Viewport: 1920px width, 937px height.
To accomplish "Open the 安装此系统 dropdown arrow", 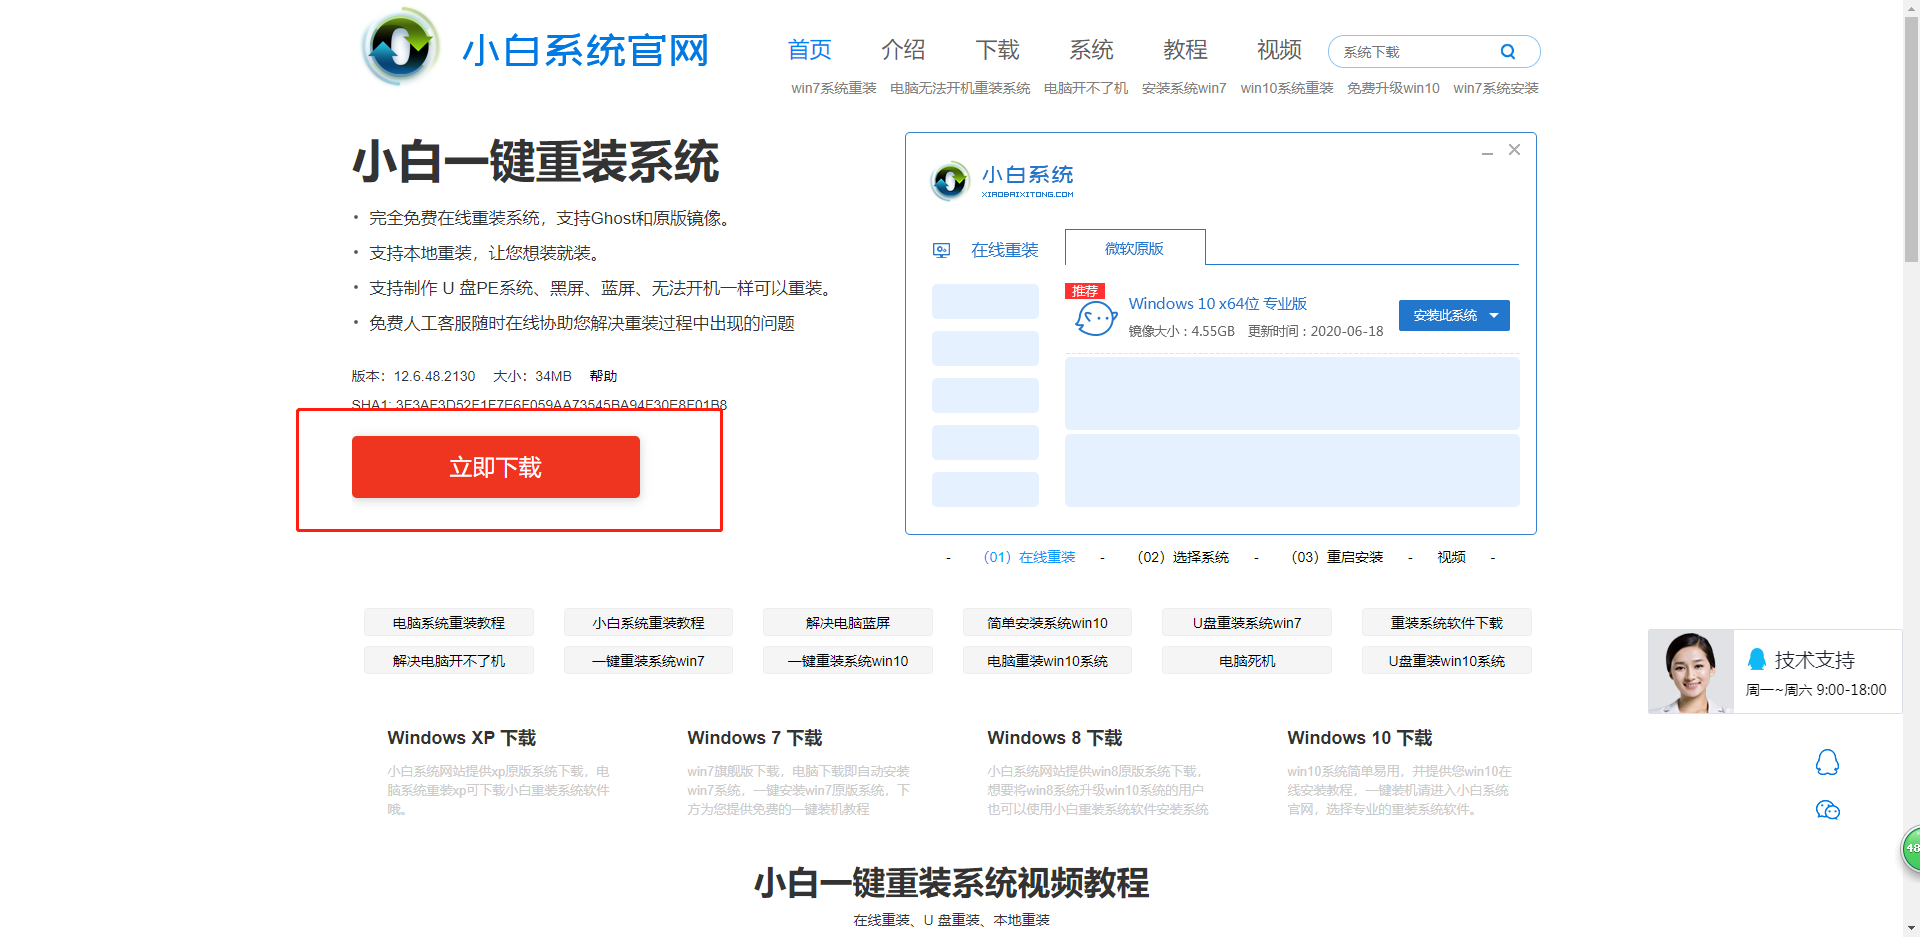I will (1495, 315).
